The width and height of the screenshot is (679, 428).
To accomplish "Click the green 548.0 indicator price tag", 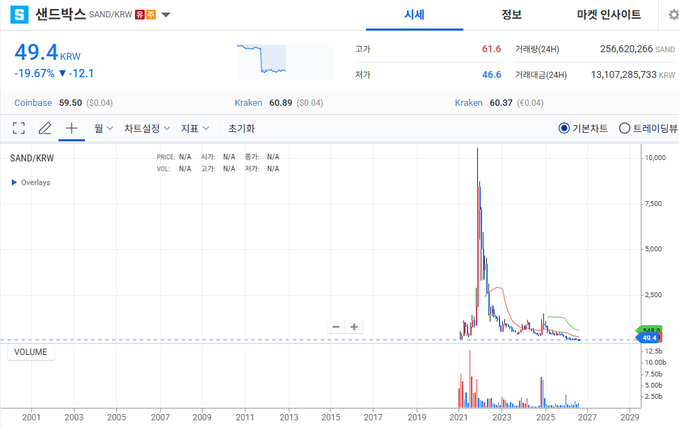I will pos(650,330).
